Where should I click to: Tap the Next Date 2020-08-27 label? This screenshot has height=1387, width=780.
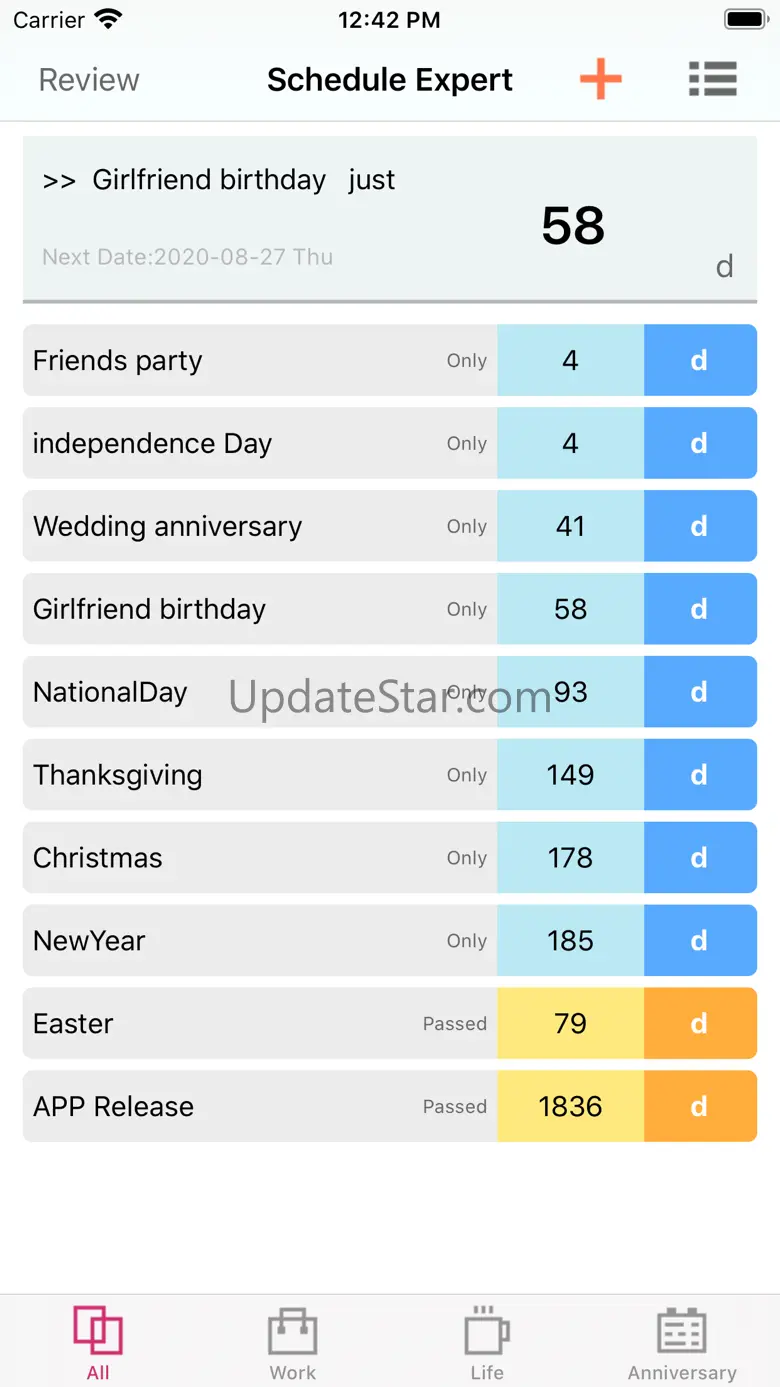click(187, 257)
